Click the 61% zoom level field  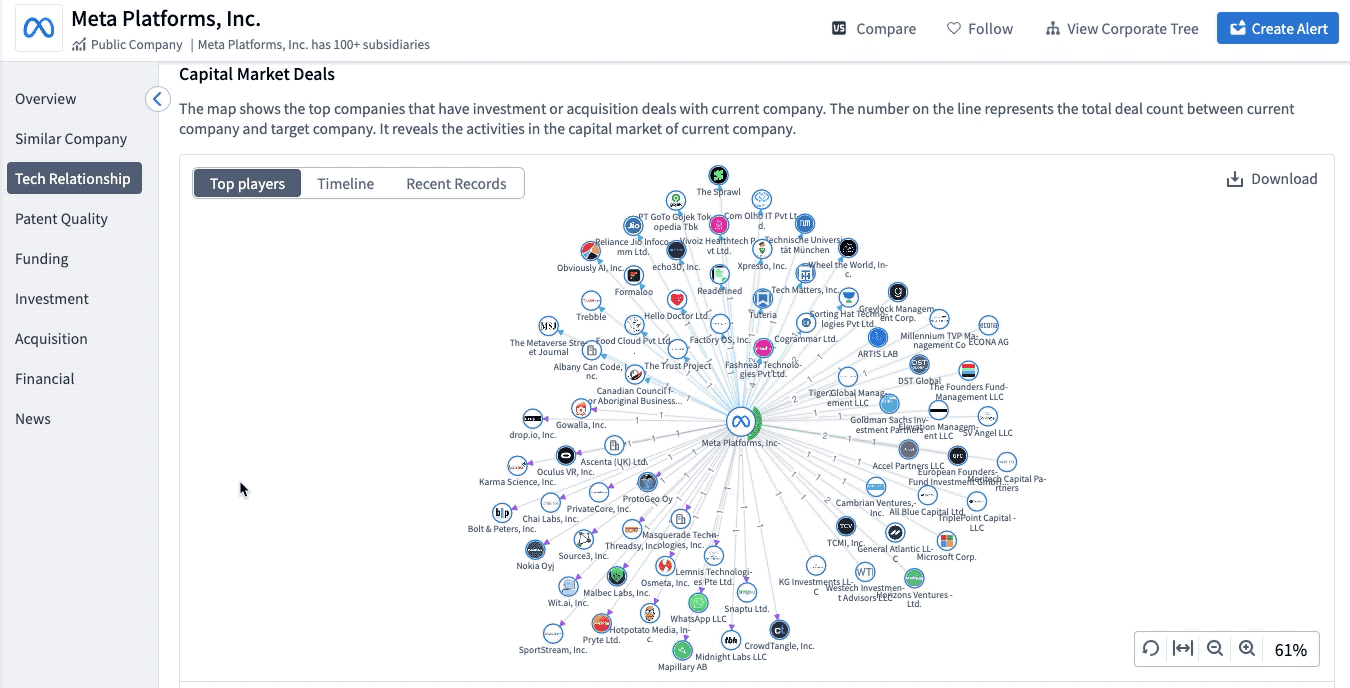coord(1291,650)
